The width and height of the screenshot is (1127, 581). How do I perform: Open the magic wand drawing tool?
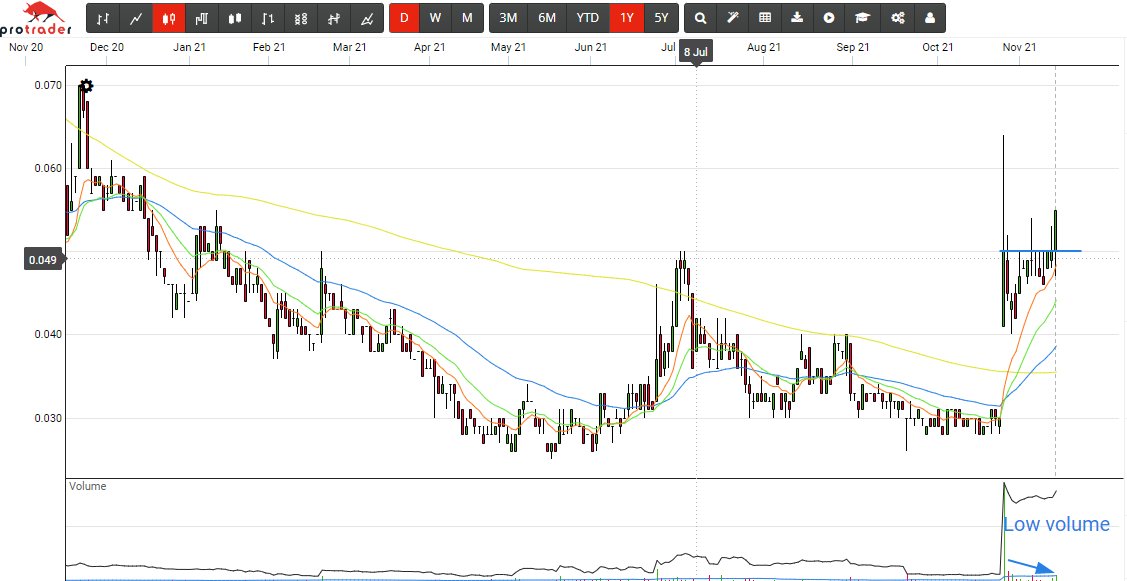pos(733,18)
